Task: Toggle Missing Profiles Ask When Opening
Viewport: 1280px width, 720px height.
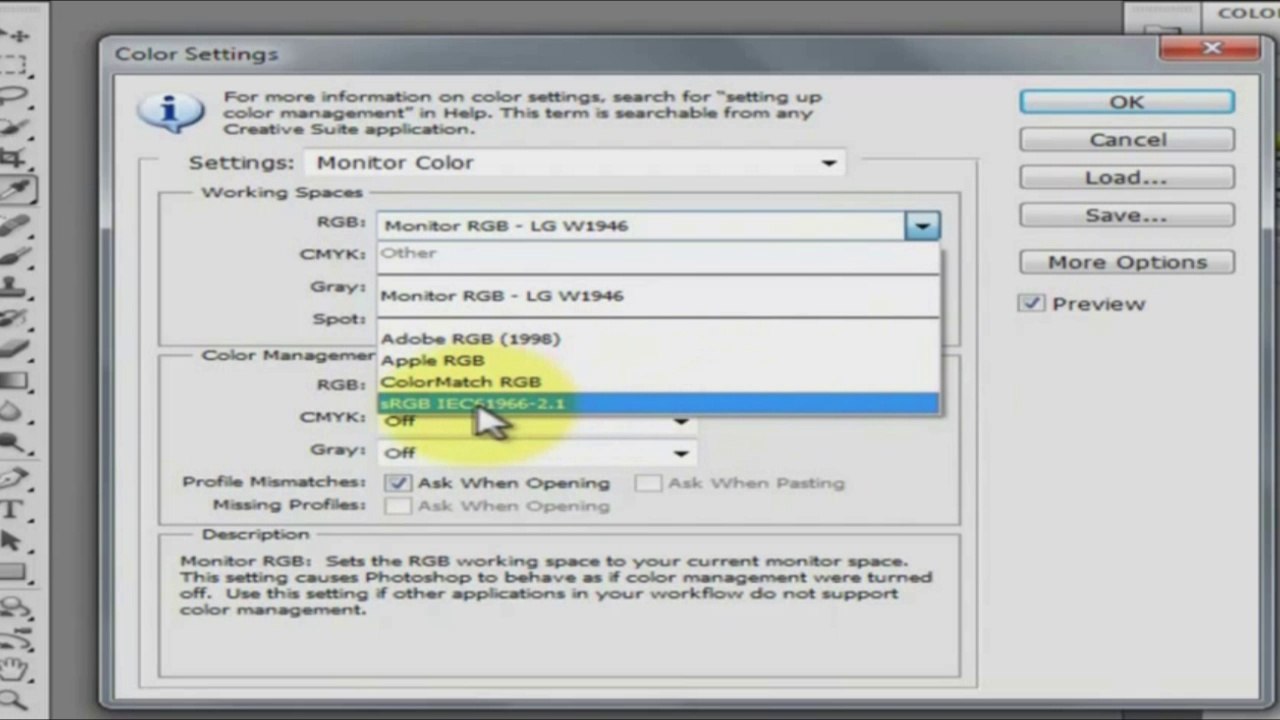Action: 398,506
